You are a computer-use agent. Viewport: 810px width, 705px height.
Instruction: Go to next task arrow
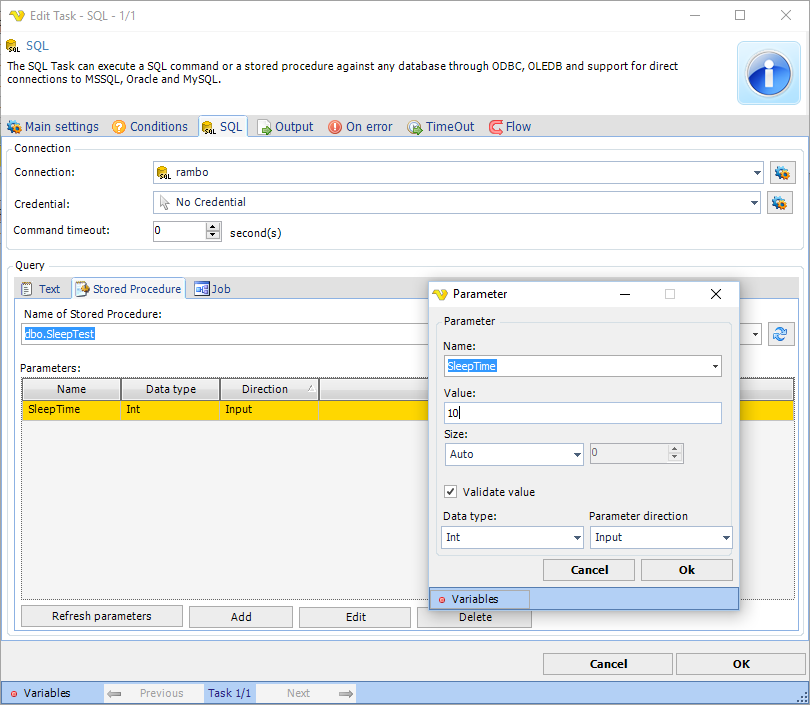click(346, 693)
